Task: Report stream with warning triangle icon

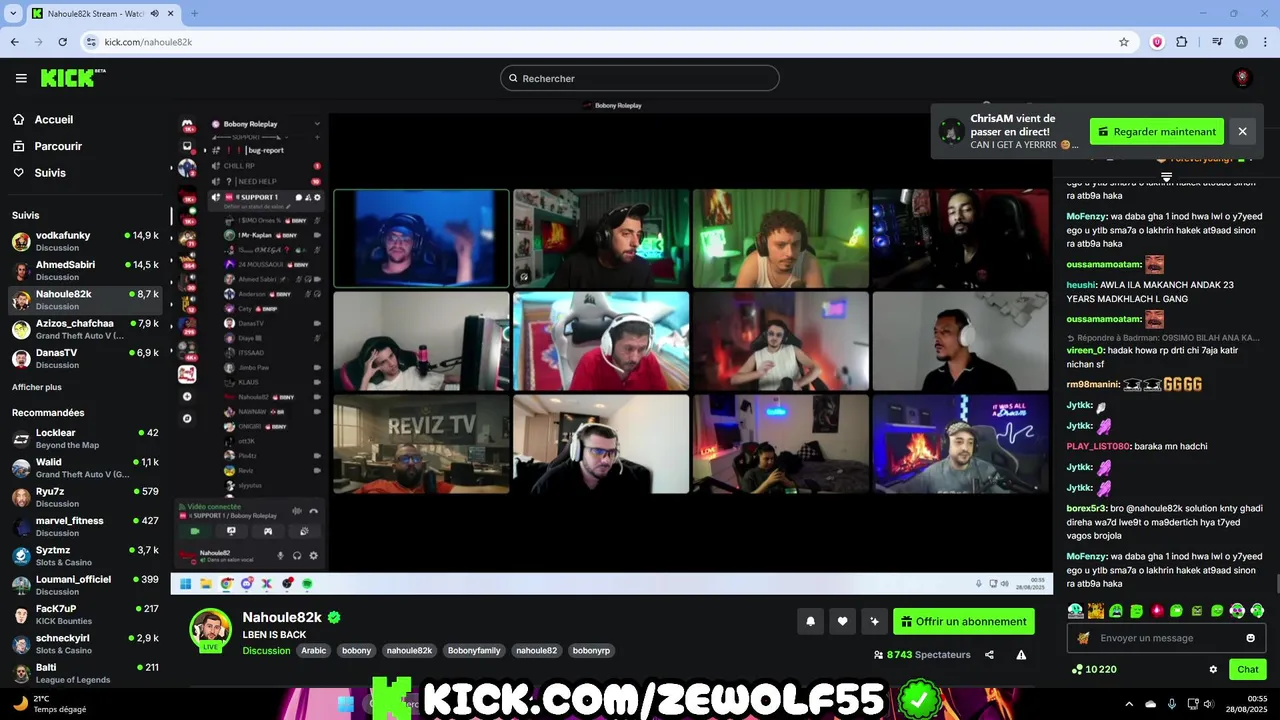Action: point(1021,655)
